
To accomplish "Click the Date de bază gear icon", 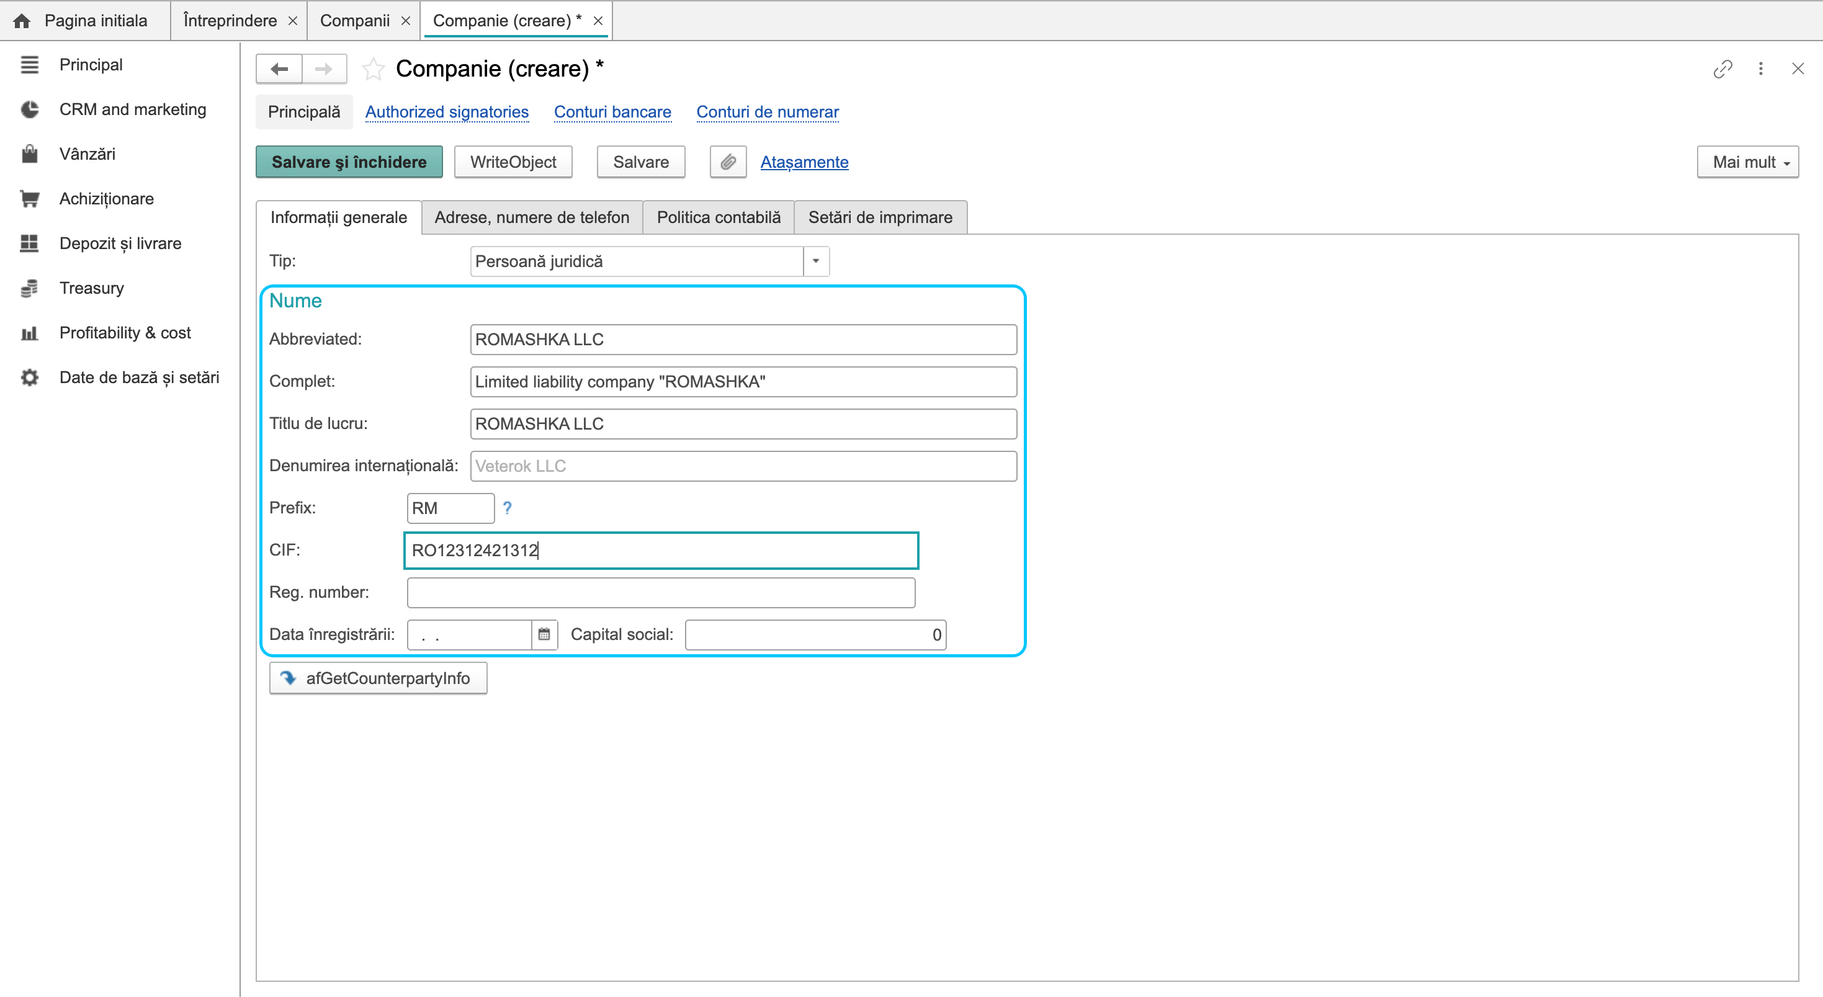I will click(30, 377).
